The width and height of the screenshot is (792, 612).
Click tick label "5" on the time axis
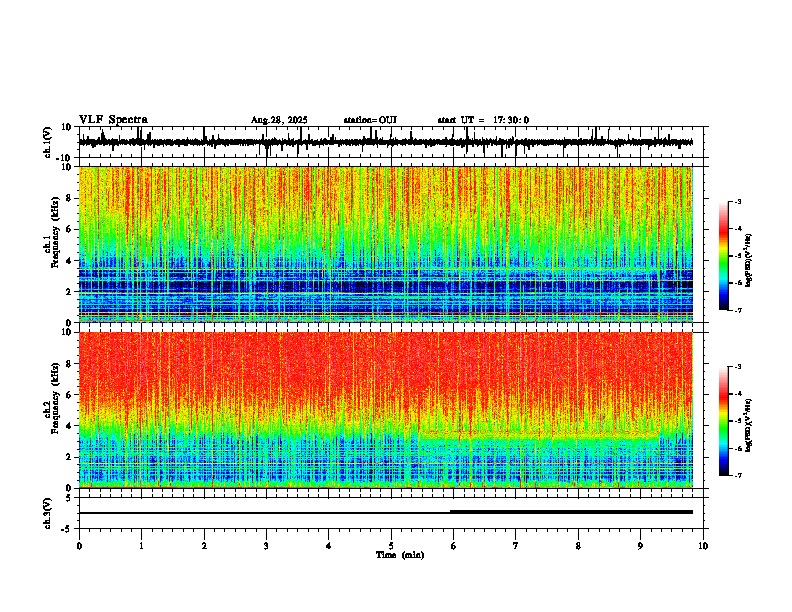[x=391, y=546]
